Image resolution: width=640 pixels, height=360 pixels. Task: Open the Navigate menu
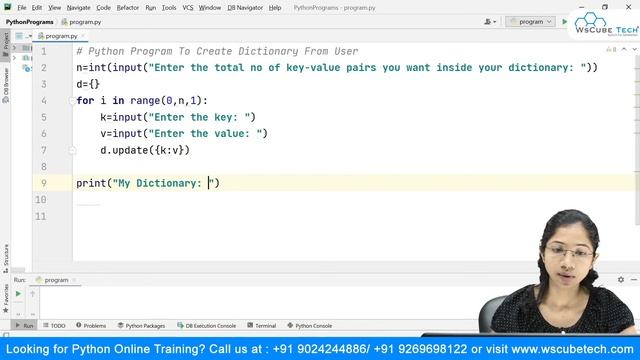[78, 8]
